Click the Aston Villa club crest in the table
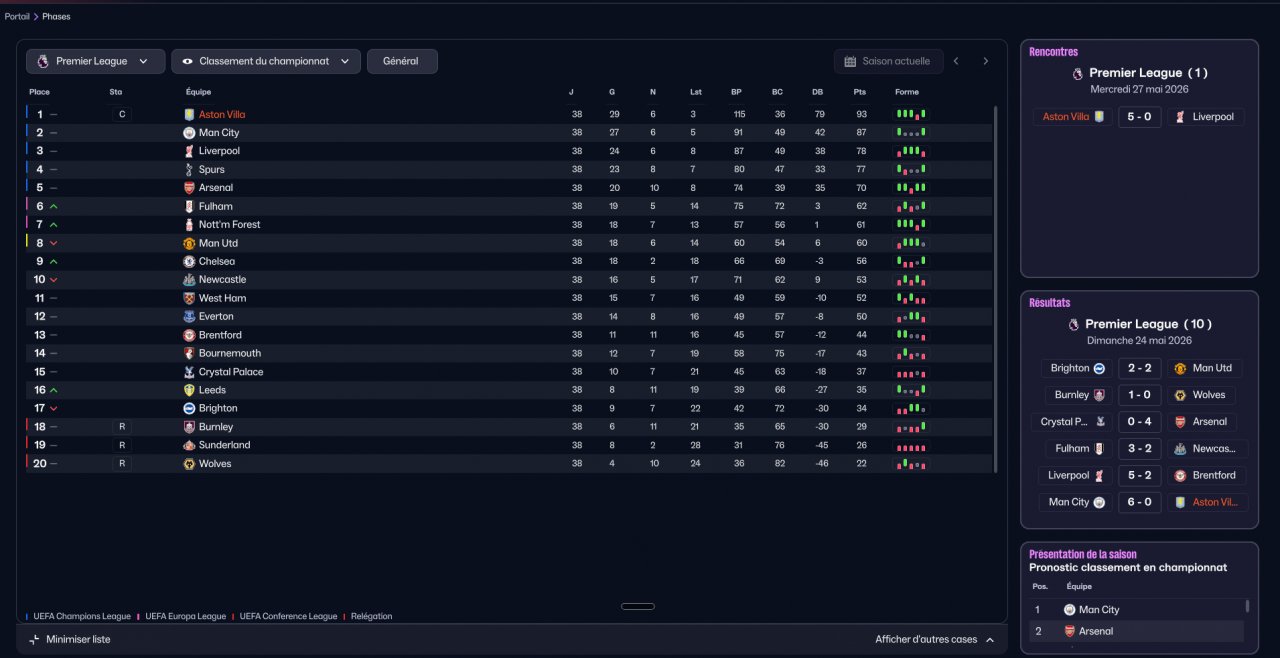Viewport: 1280px width, 658px height. 189,114
